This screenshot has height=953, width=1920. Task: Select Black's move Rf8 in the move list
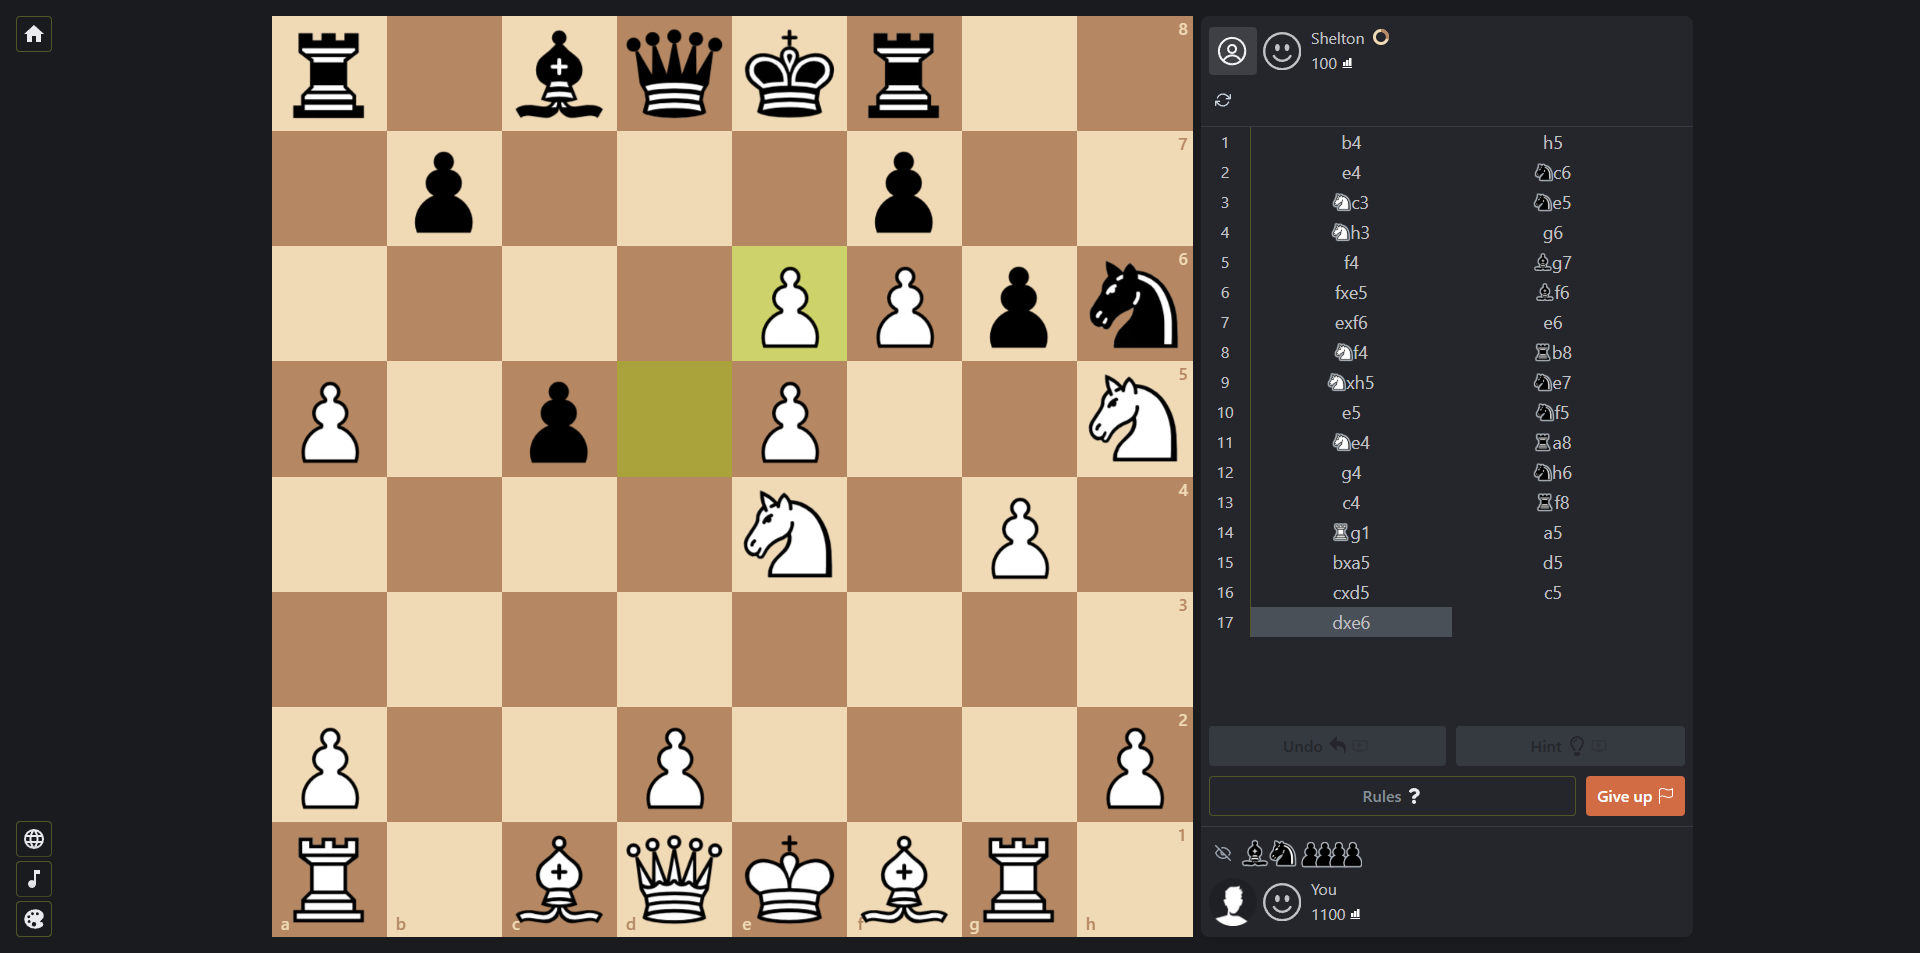(x=1553, y=503)
